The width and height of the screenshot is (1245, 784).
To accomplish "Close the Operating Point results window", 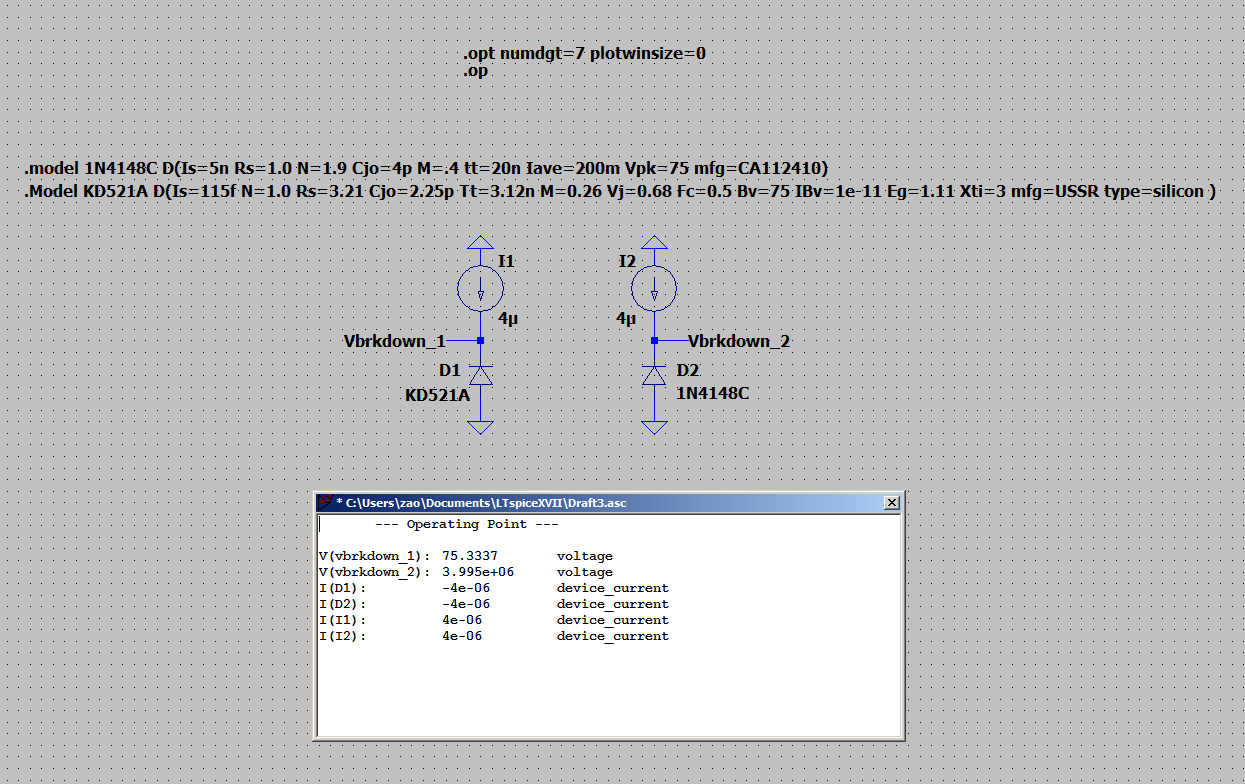I will click(891, 503).
